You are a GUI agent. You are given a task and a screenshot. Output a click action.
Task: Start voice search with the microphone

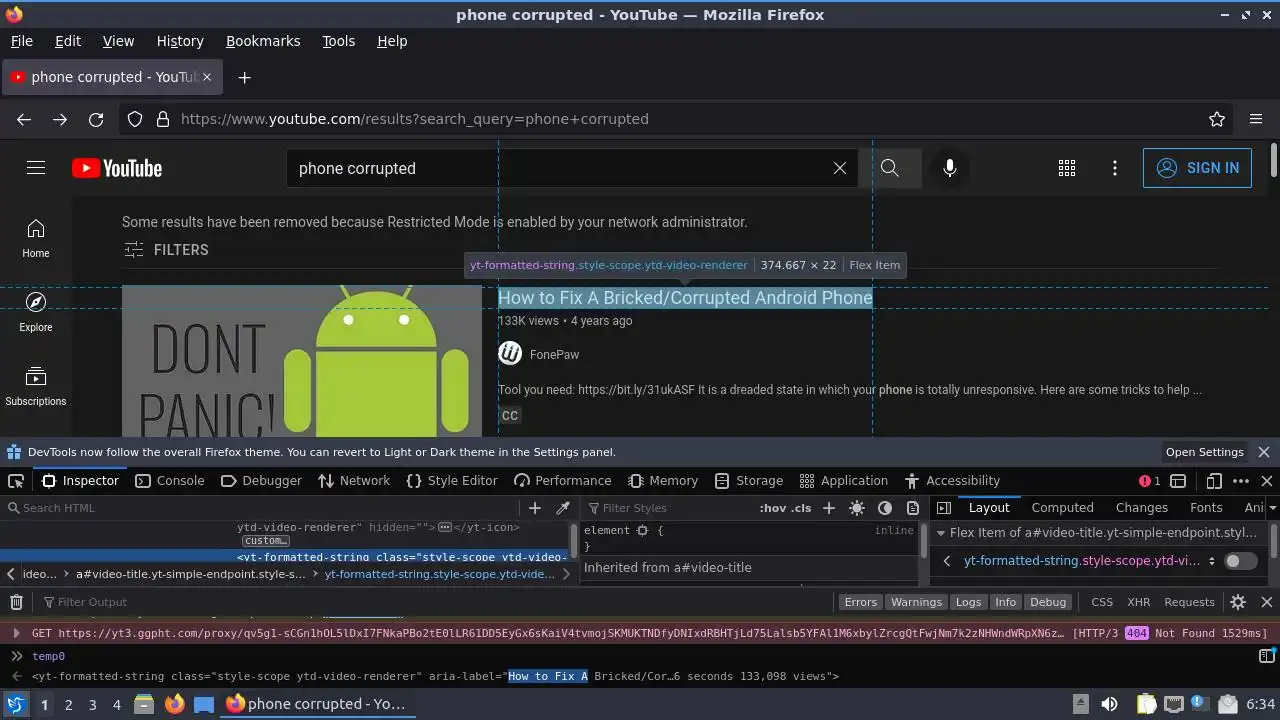click(x=950, y=168)
